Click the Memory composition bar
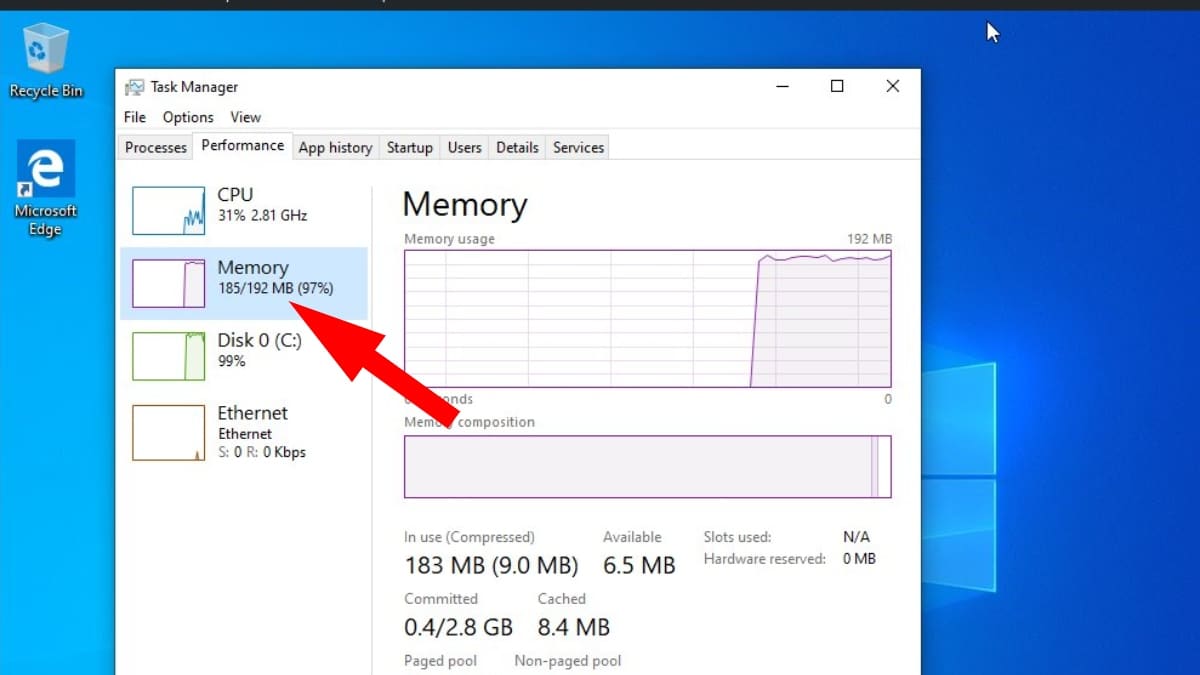 647,466
